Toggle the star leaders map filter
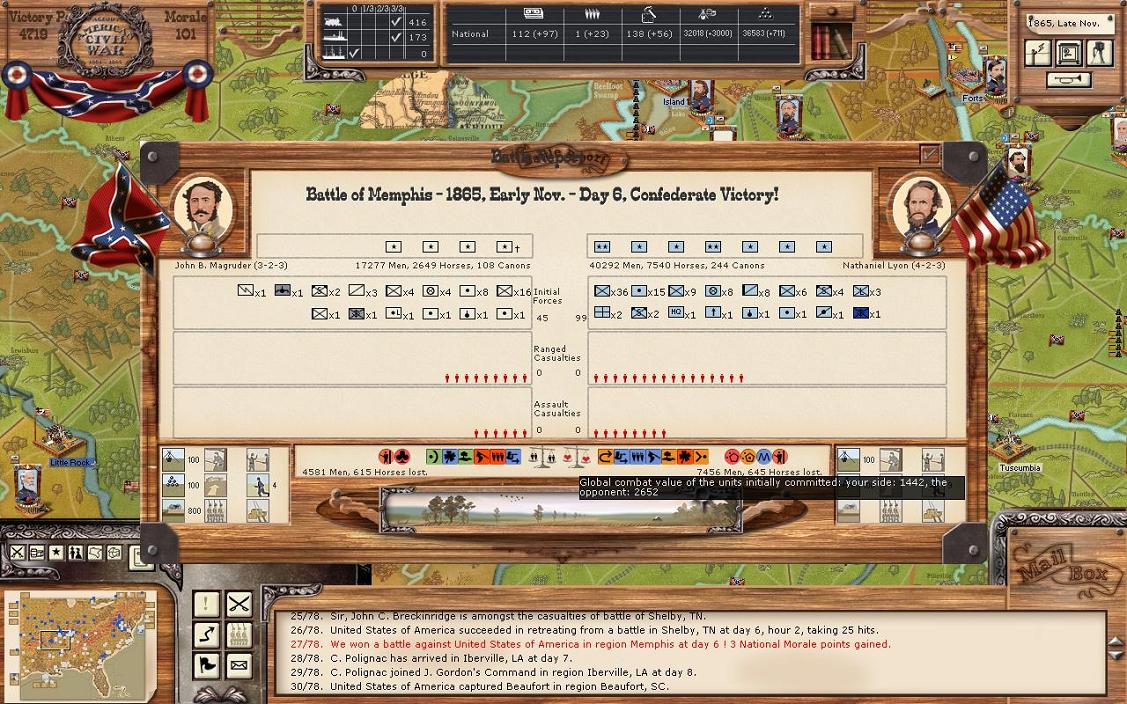The width and height of the screenshot is (1127, 704). click(57, 553)
